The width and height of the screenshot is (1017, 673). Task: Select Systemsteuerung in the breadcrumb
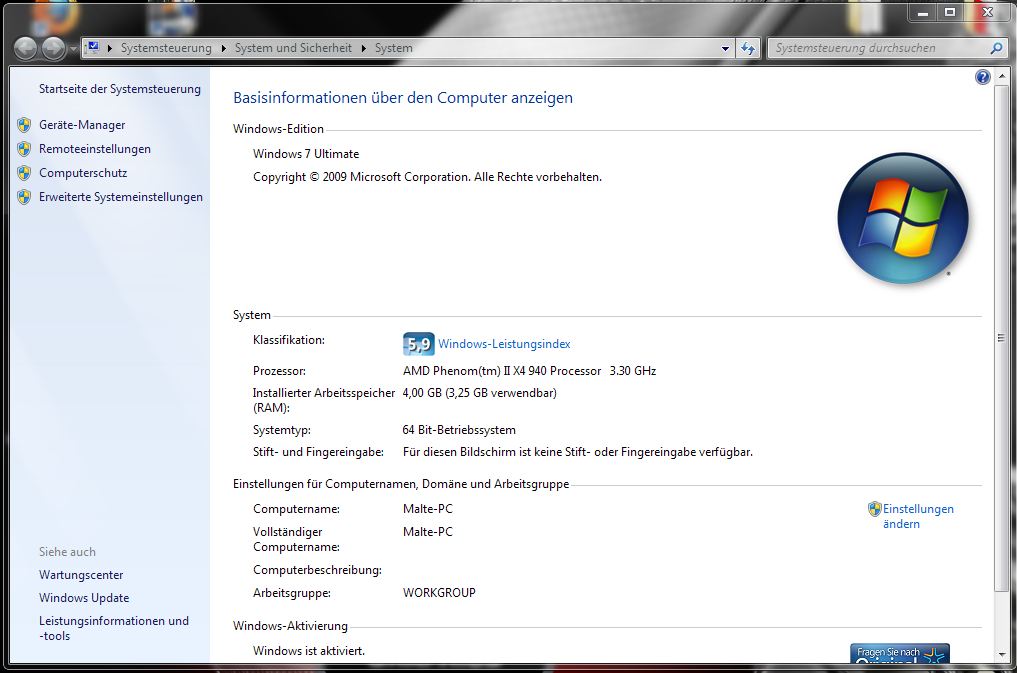(166, 48)
